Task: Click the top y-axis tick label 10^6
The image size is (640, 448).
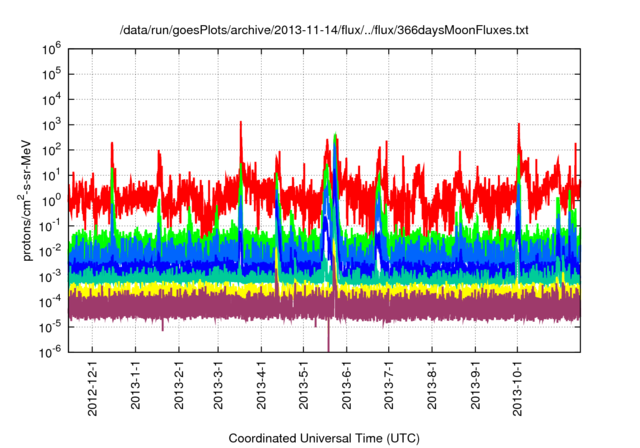Action: (52, 47)
